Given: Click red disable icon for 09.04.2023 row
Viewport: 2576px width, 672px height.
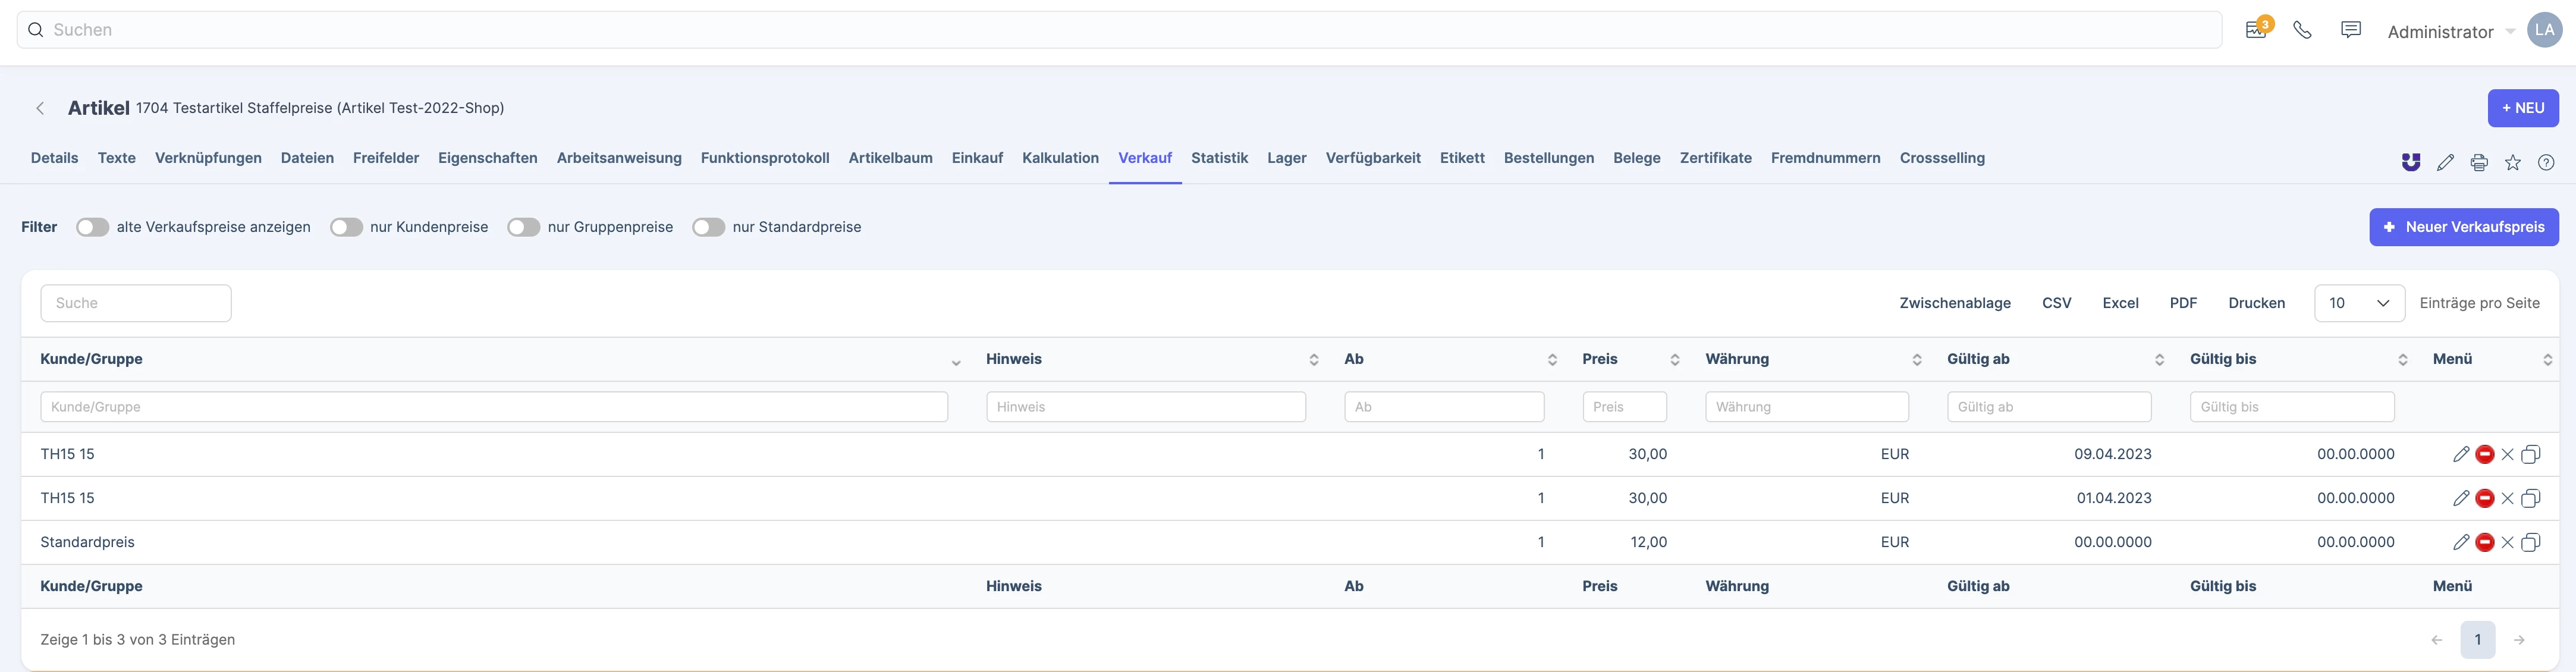Looking at the screenshot, I should [x=2485, y=454].
